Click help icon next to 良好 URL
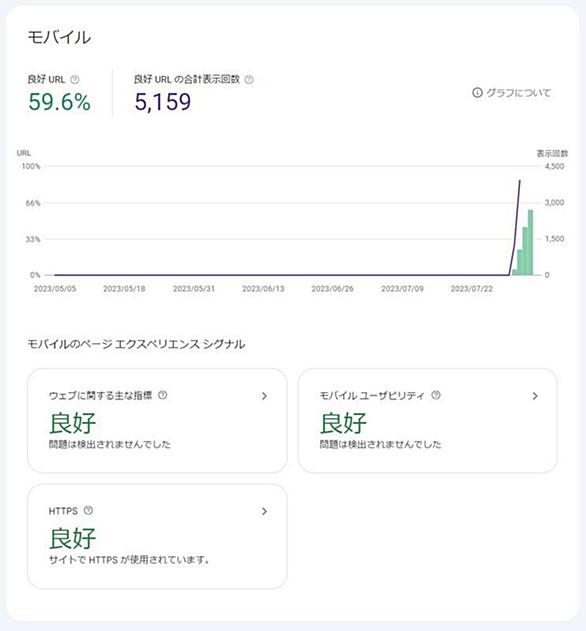 [75, 80]
